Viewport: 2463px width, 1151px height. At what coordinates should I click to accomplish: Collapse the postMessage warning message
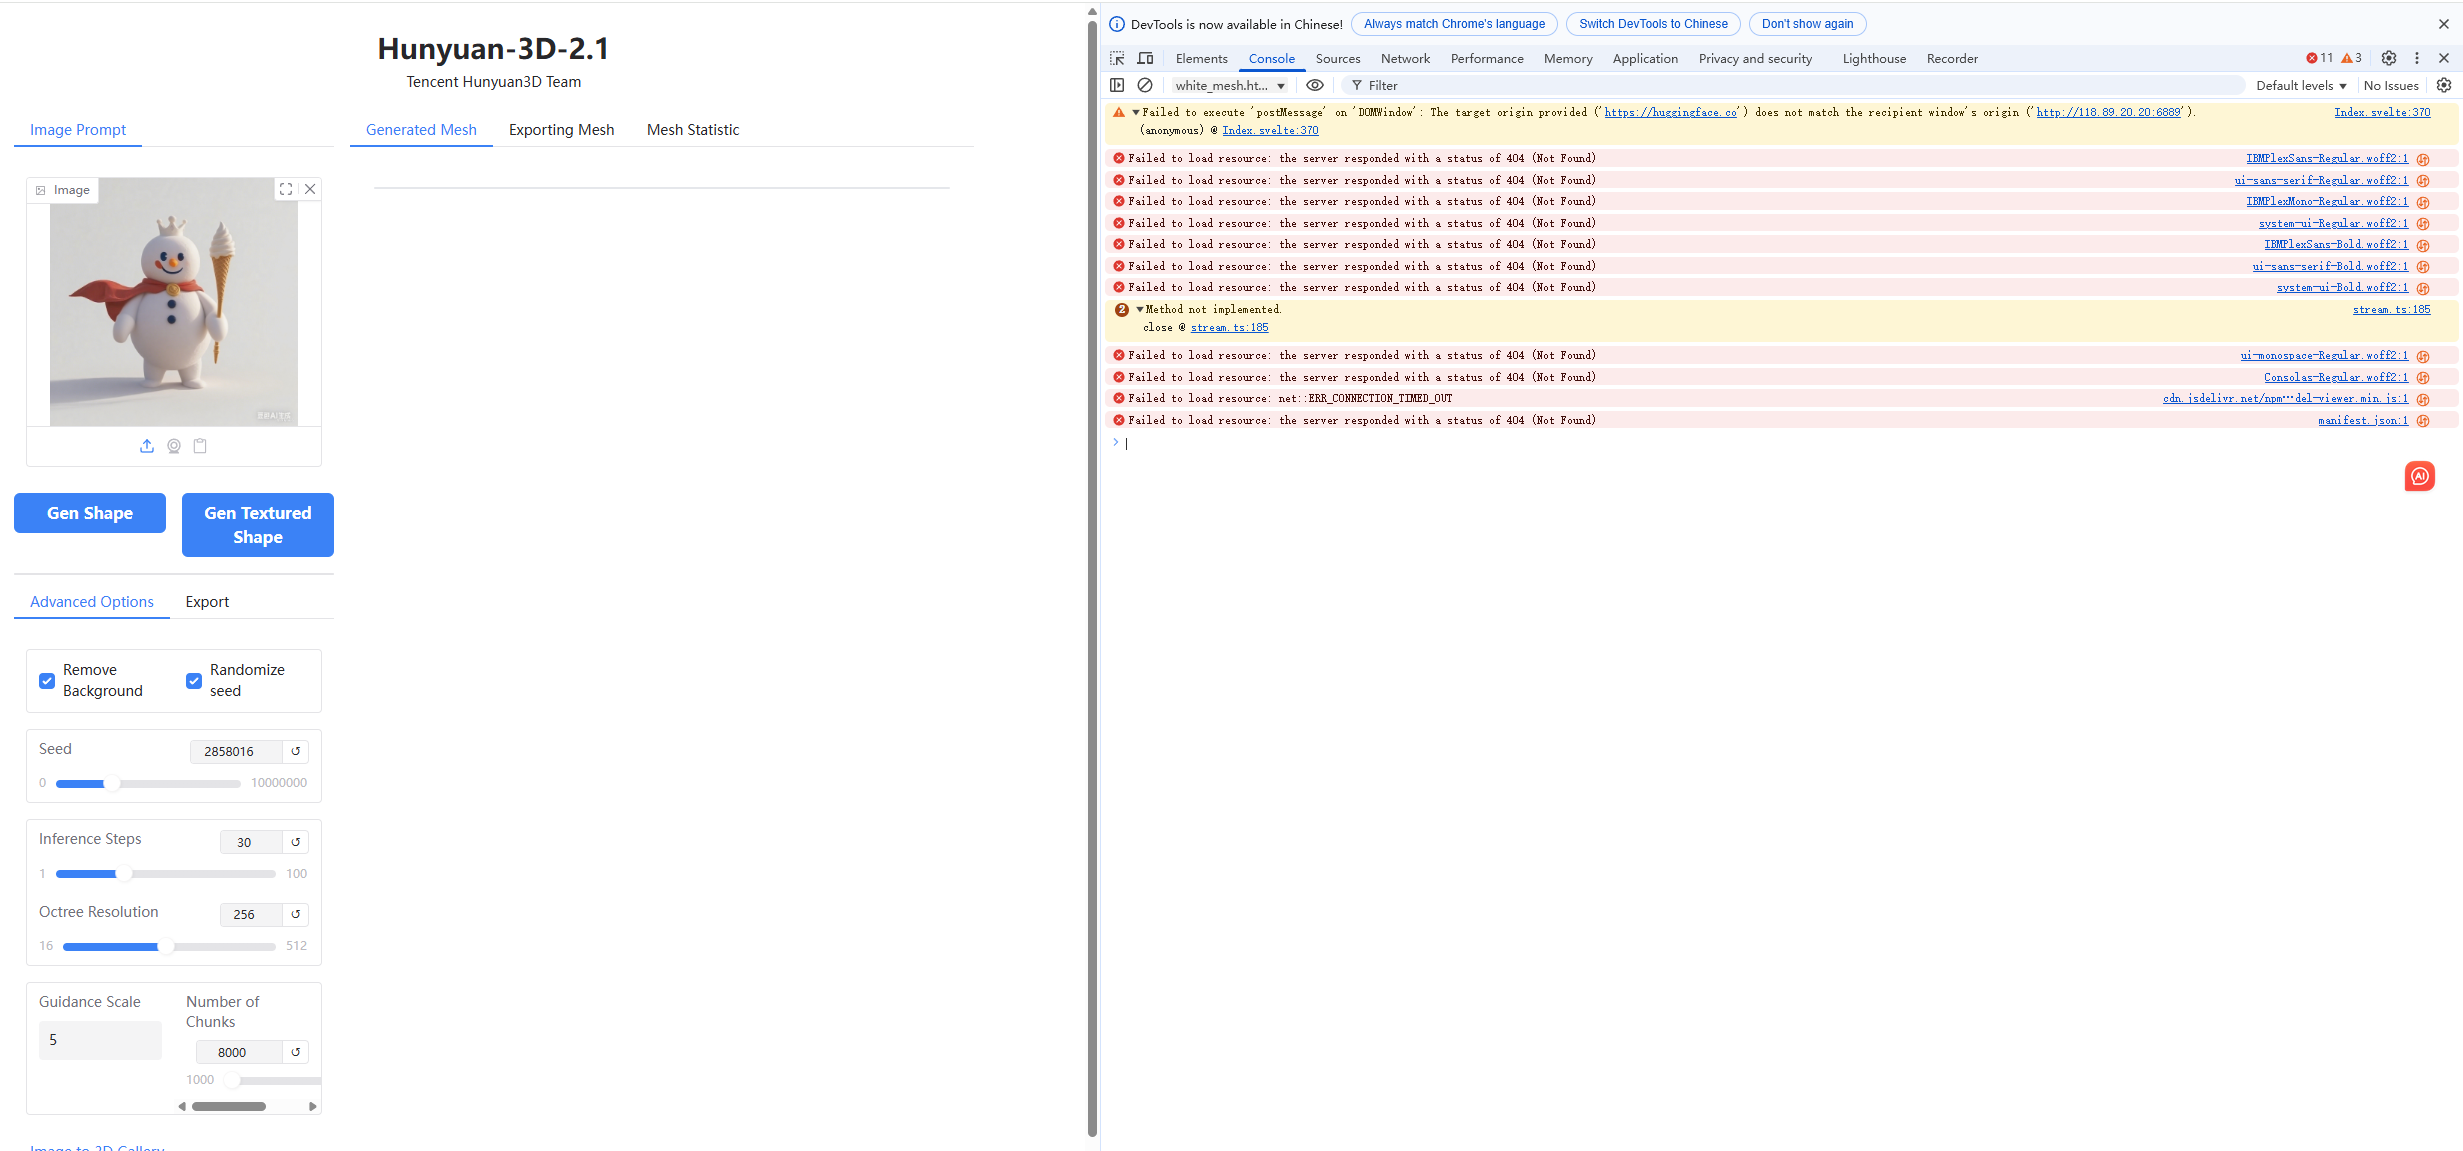[x=1136, y=113]
